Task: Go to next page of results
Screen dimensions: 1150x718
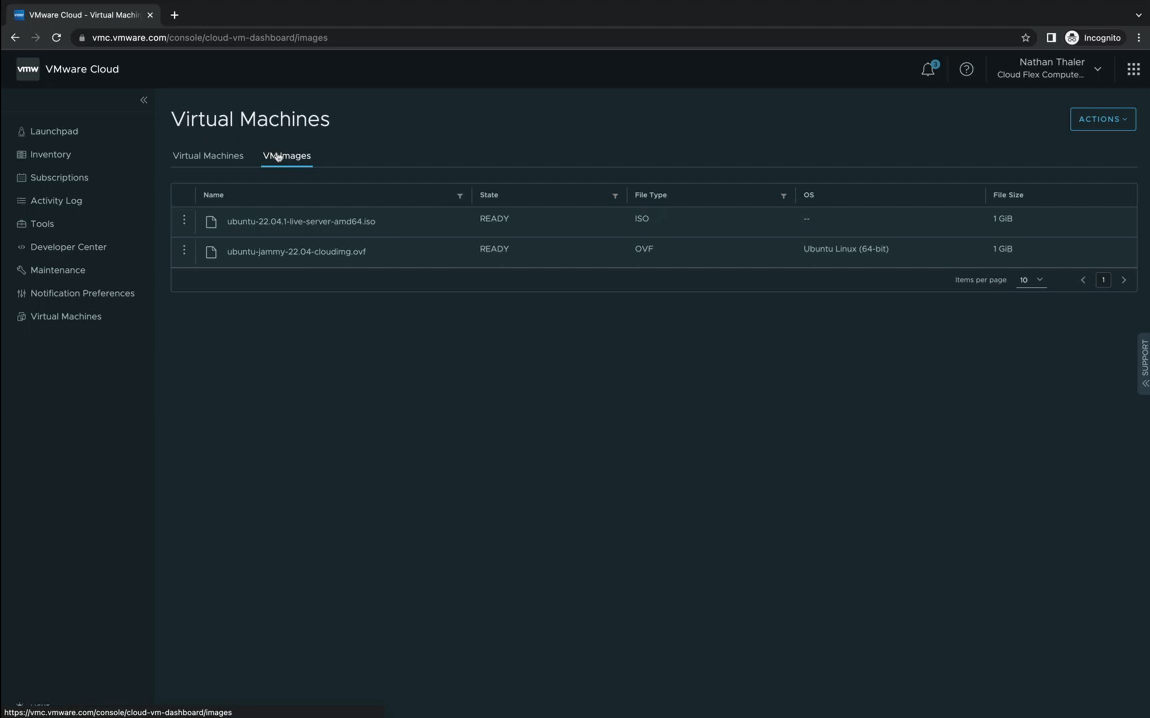Action: [x=1124, y=280]
